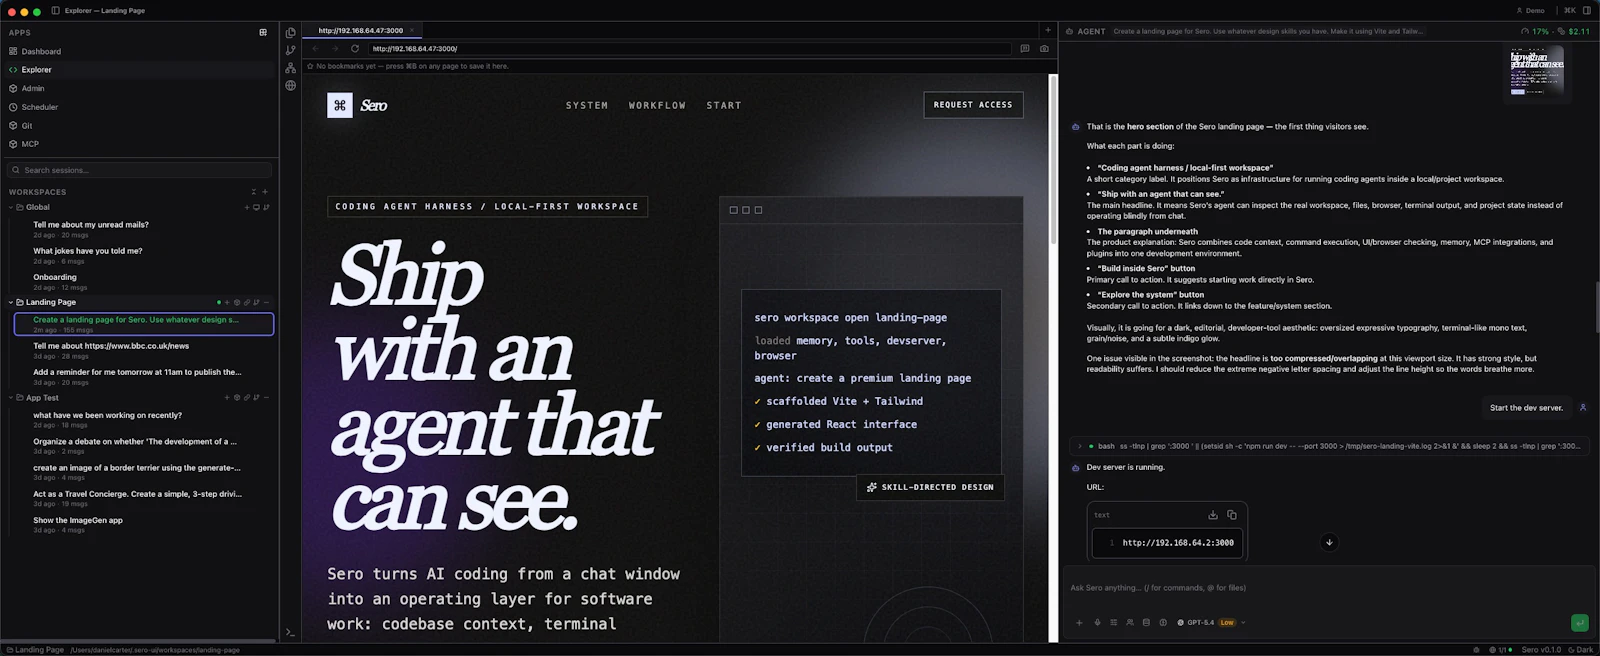This screenshot has height=656, width=1600.
Task: Open the source control branch icon
Action: pyautogui.click(x=290, y=50)
